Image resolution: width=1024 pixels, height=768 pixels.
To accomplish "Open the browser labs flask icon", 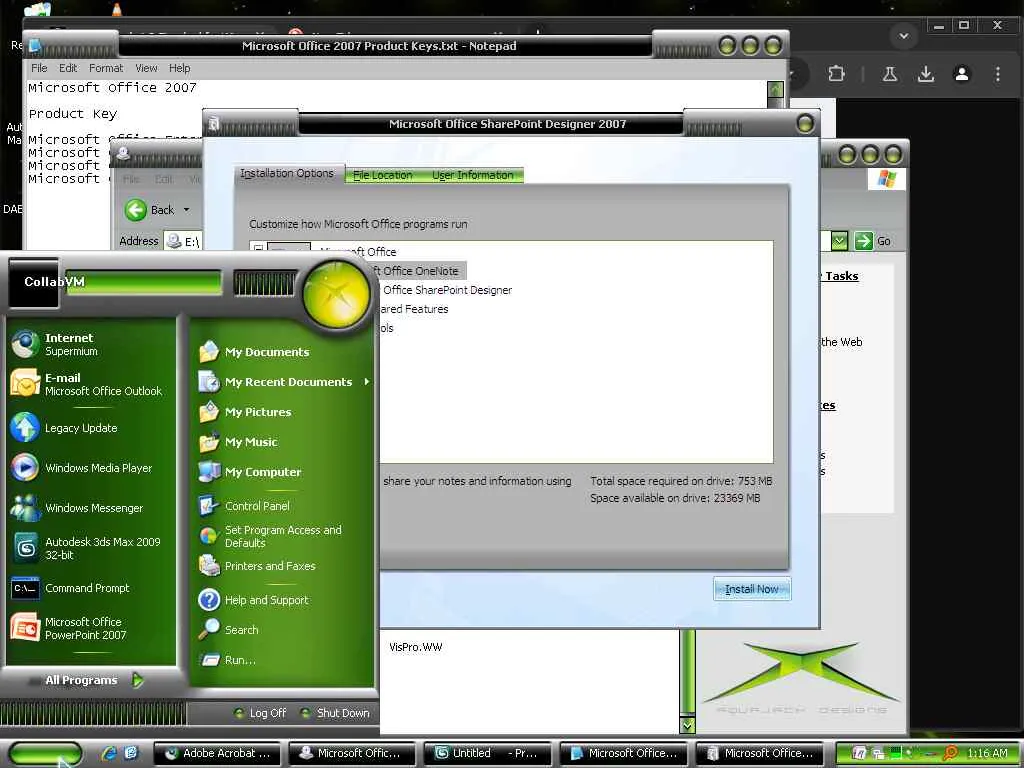I will (x=889, y=74).
